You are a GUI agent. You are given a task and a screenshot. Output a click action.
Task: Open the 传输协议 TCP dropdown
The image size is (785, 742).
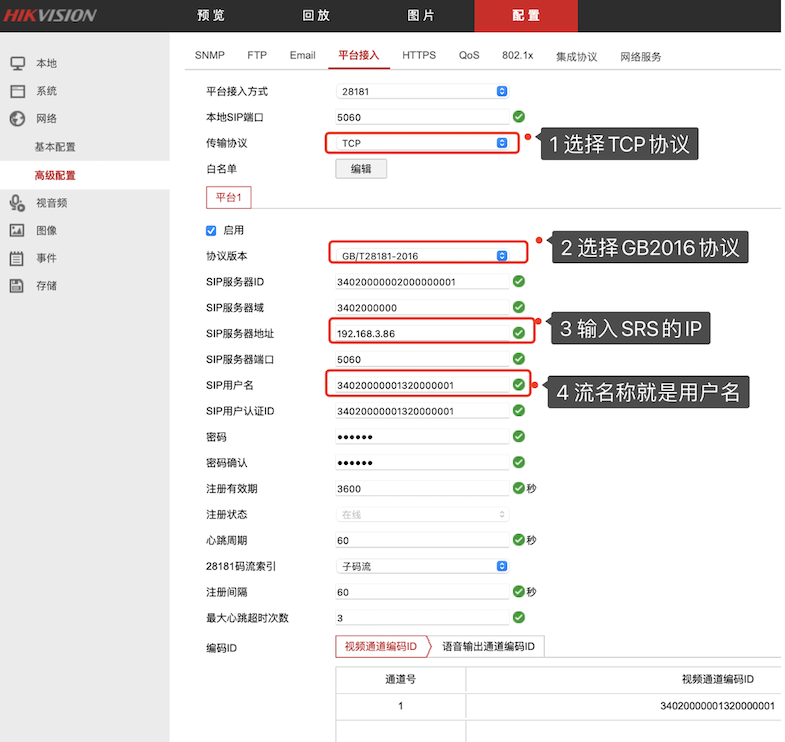pos(423,143)
